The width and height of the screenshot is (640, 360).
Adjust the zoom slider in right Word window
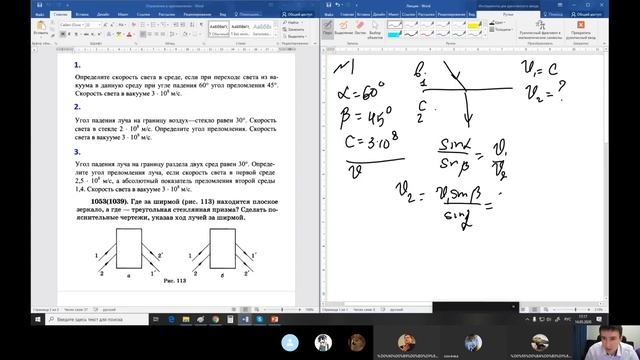pos(576,310)
